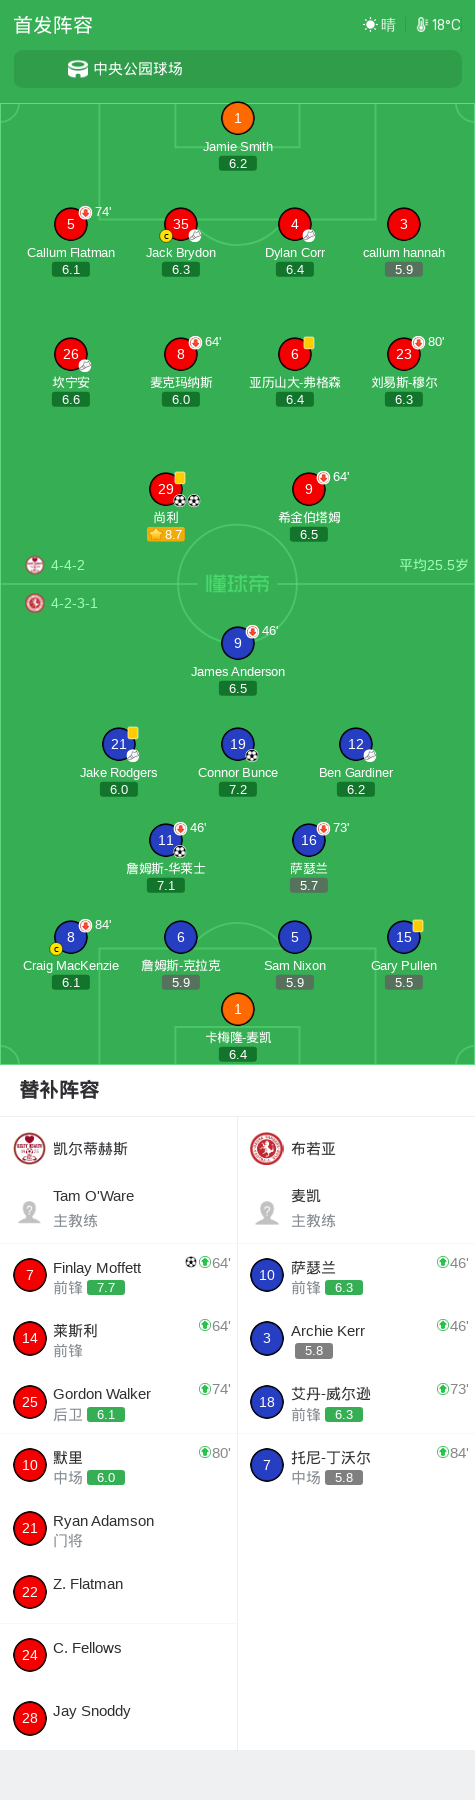
Task: Tap captain Jack Brydon number 35 badge
Action: (x=181, y=224)
